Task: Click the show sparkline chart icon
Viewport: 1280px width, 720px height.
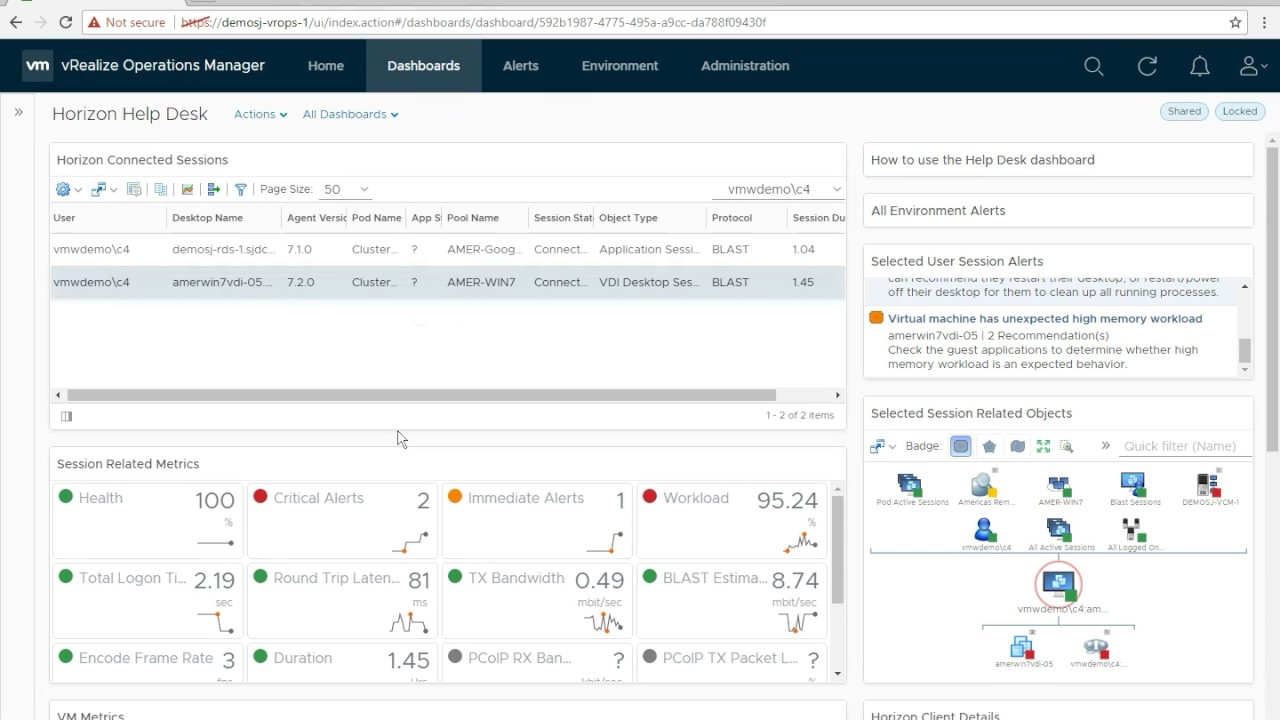Action: [187, 189]
